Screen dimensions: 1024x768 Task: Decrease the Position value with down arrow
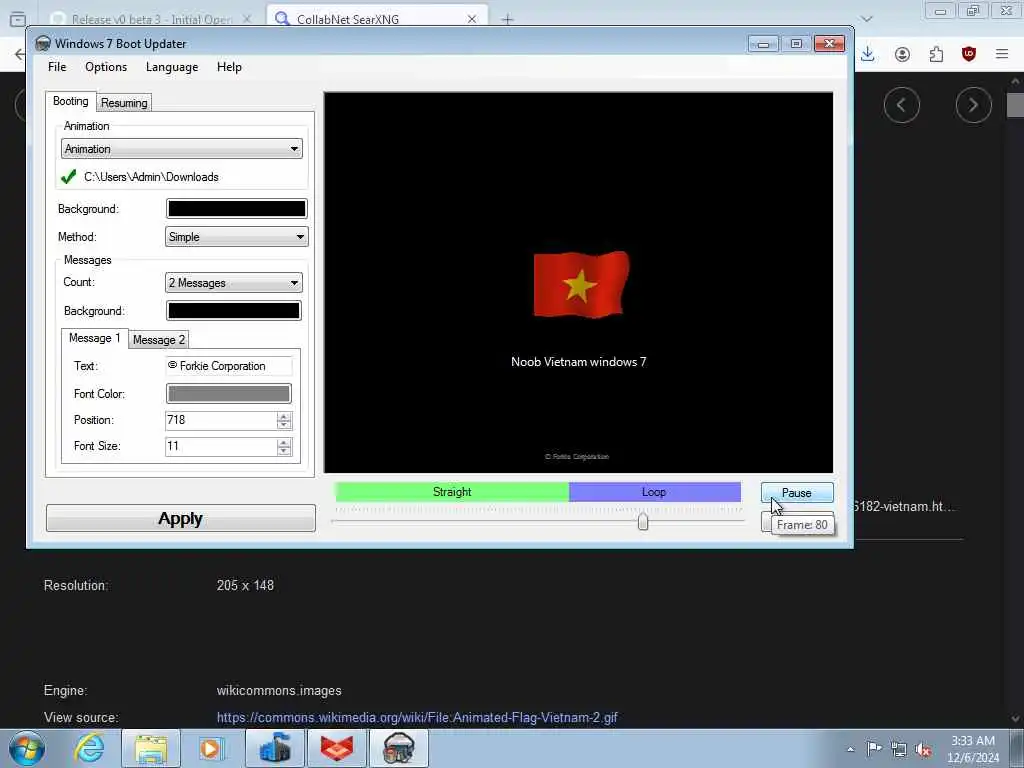(283, 424)
